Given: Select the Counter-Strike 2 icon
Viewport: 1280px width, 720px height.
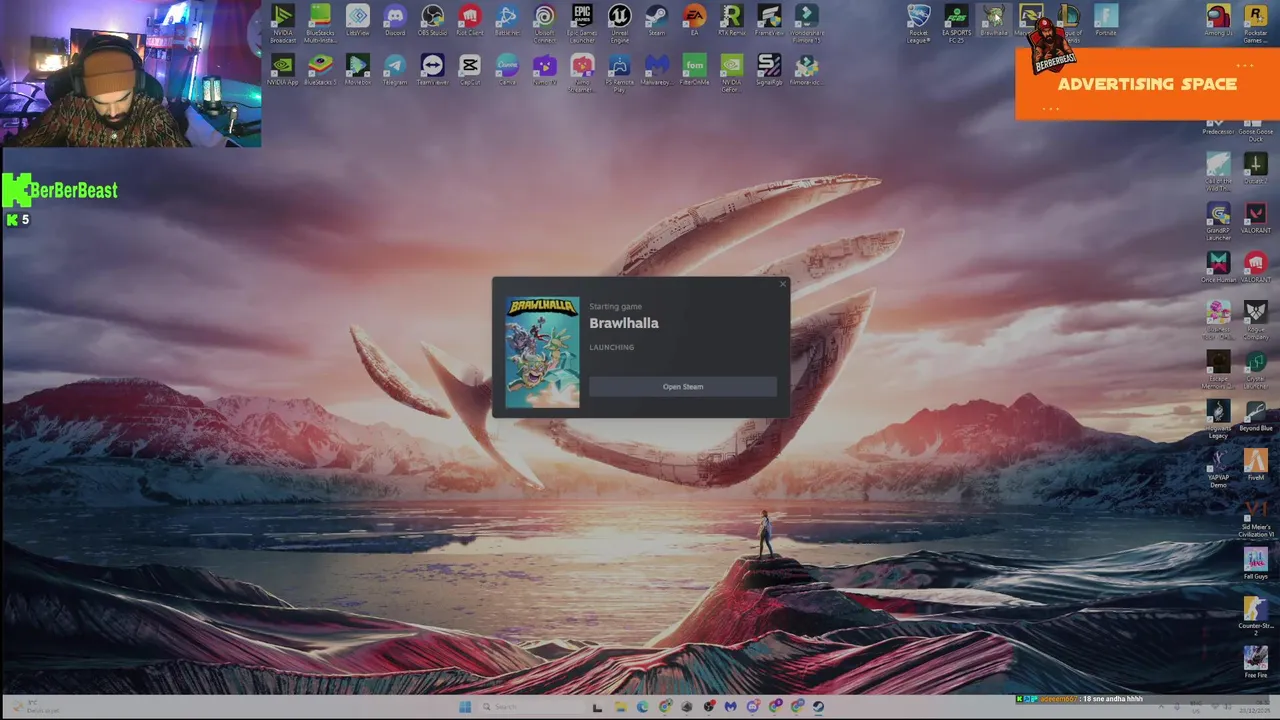Looking at the screenshot, I should 1255,616.
